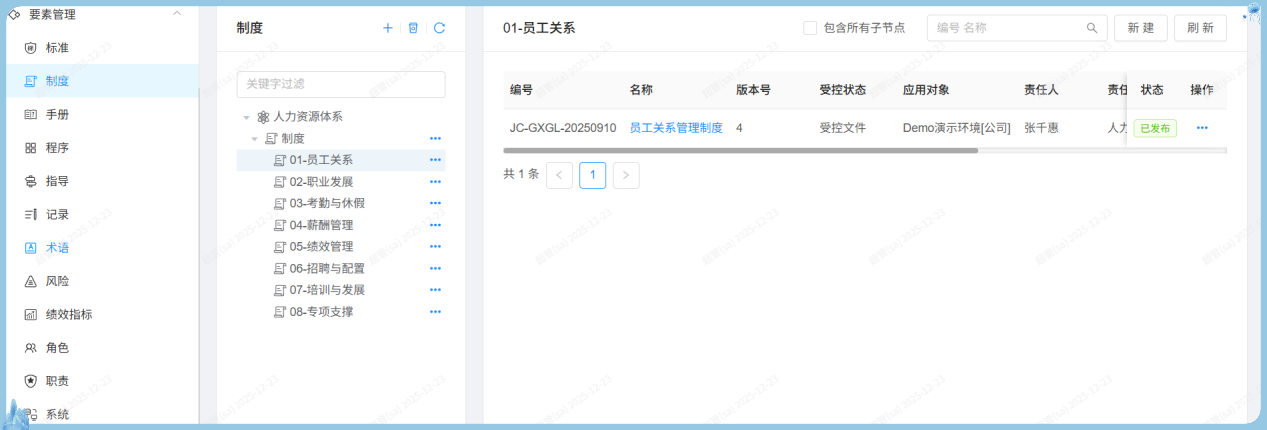Open the 员工关系管理制度 link

[676, 128]
